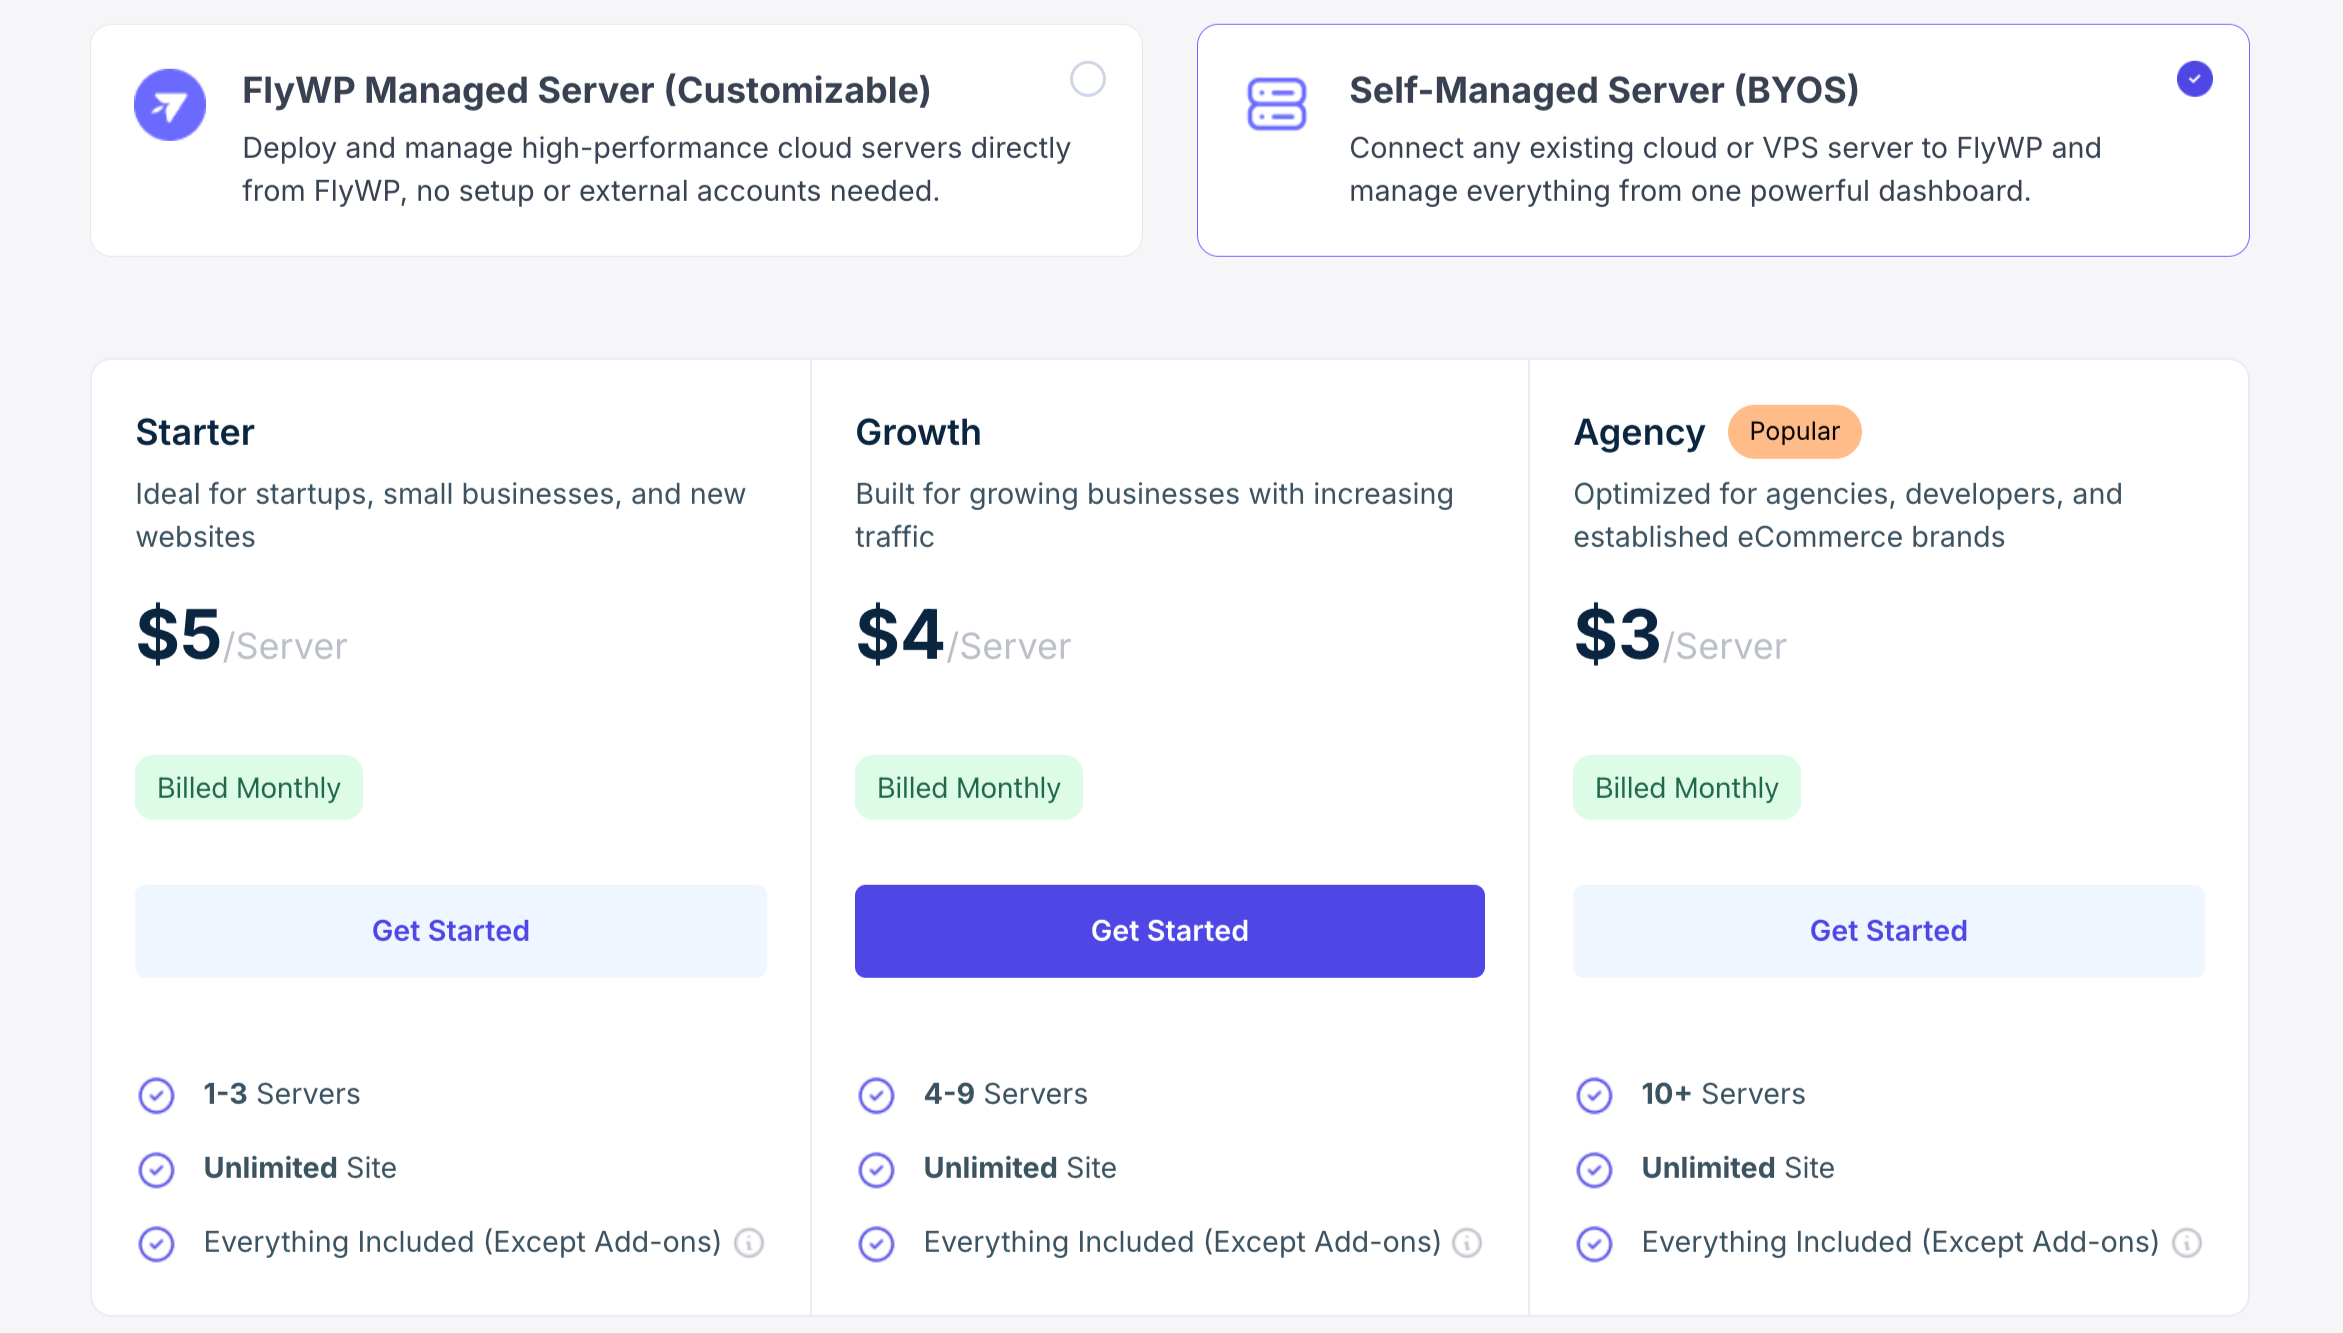Open info icon beside Starter Everything Included

tap(749, 1243)
